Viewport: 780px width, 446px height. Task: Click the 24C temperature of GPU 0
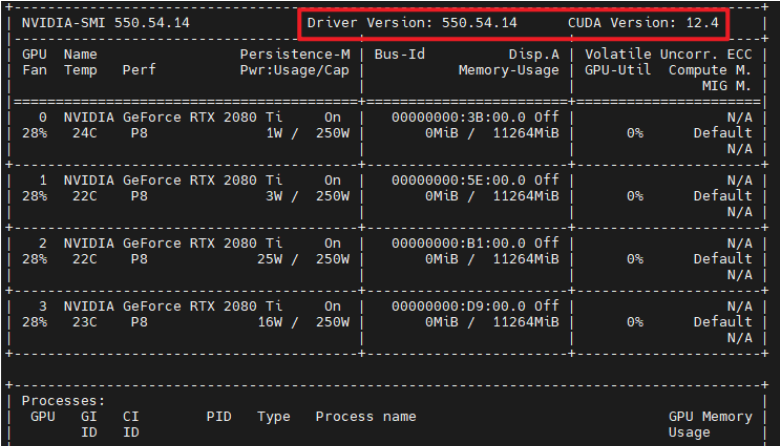click(x=85, y=133)
